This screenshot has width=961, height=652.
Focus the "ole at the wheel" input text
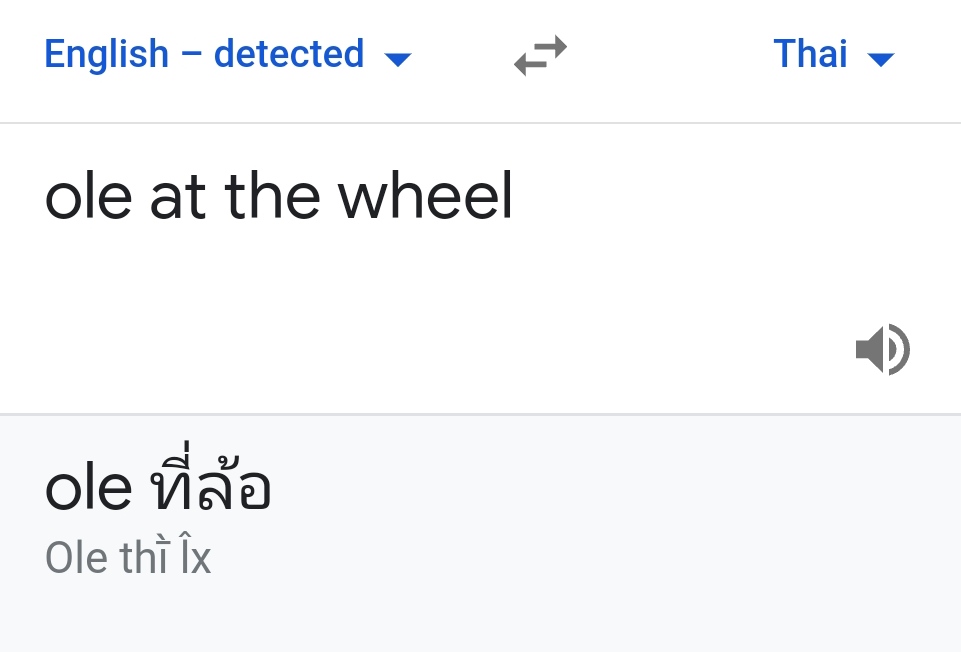278,197
